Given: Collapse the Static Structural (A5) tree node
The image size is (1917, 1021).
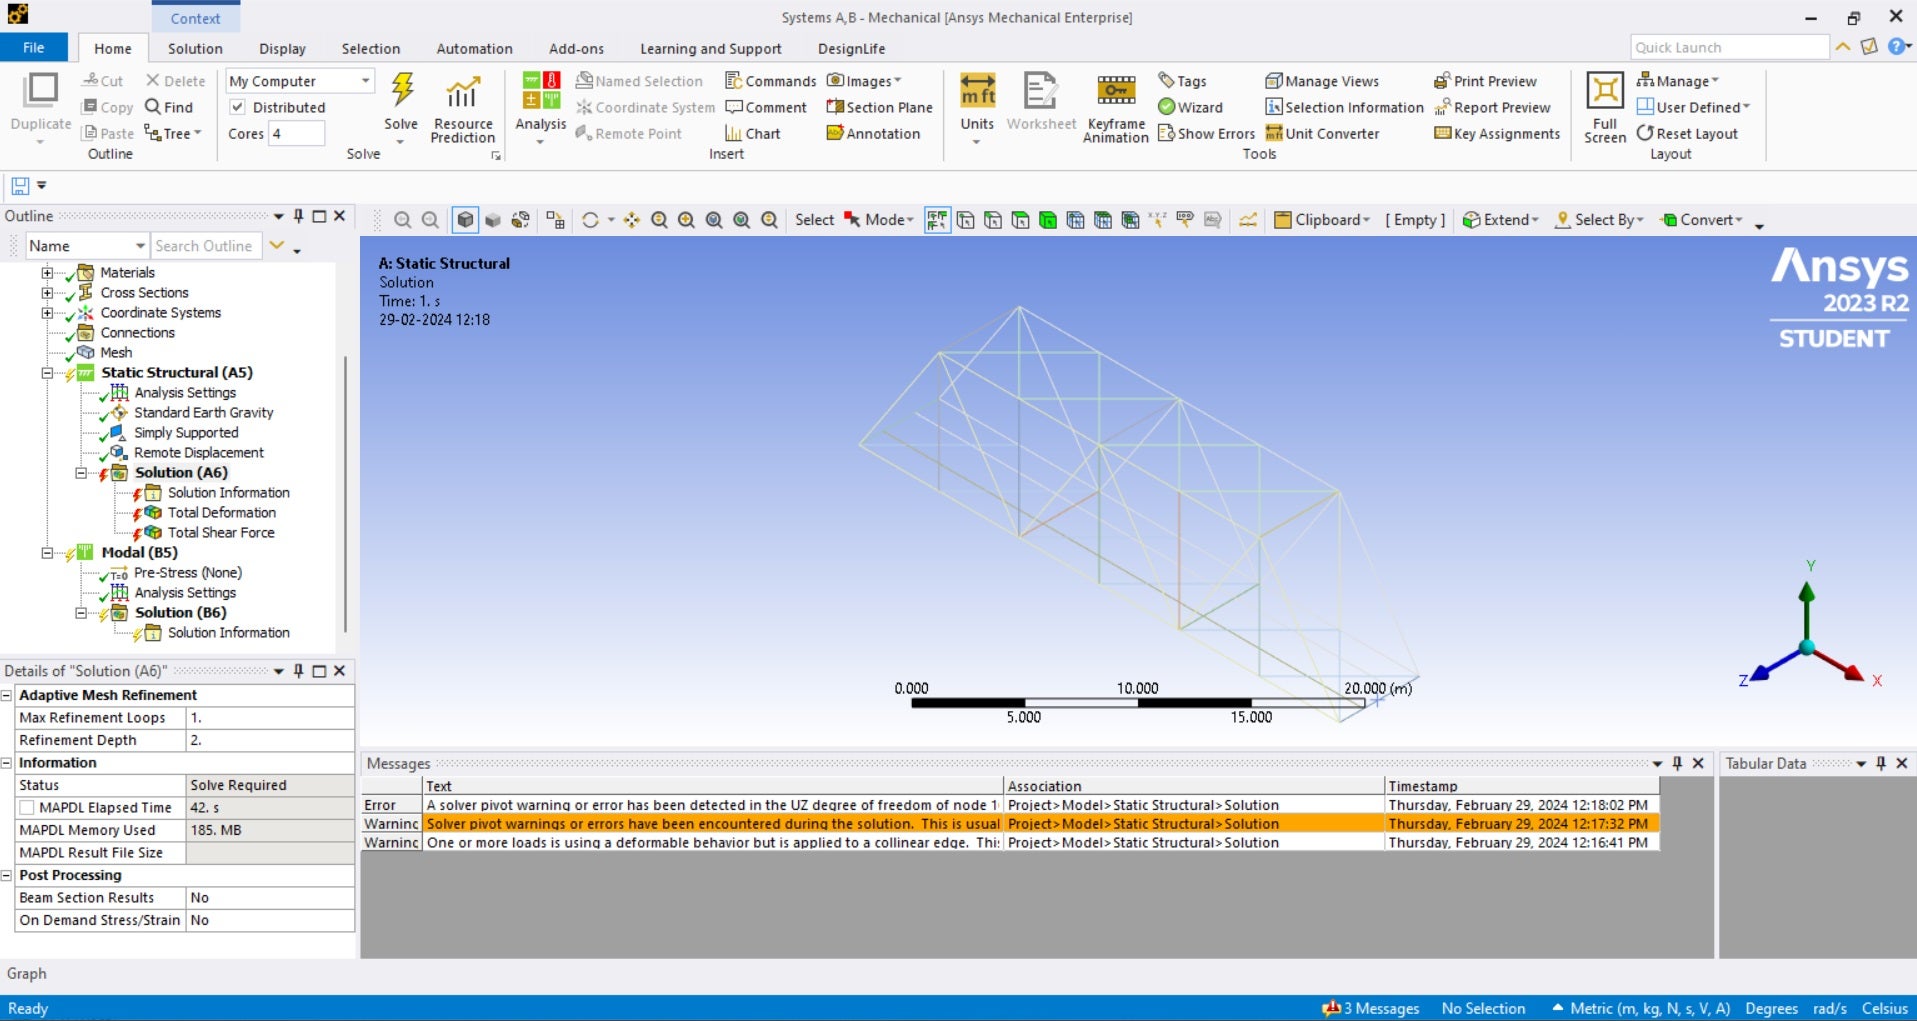Looking at the screenshot, I should [x=47, y=373].
